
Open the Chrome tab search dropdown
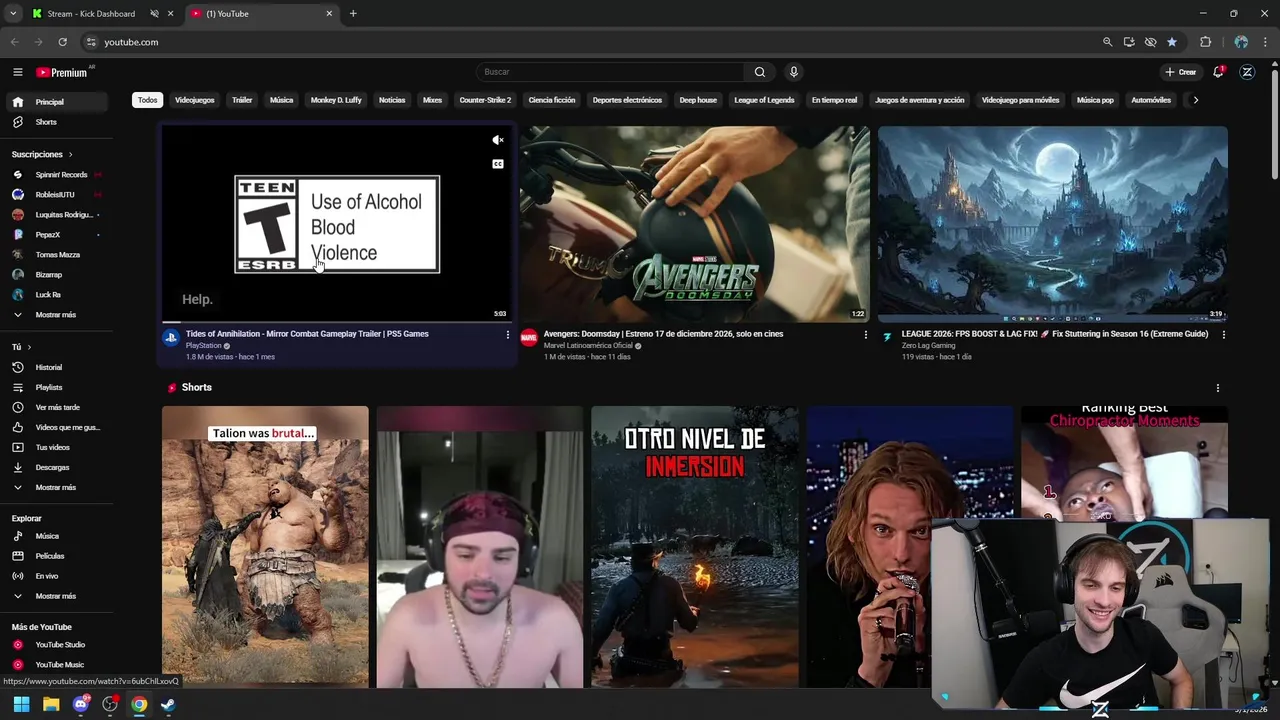click(13, 14)
